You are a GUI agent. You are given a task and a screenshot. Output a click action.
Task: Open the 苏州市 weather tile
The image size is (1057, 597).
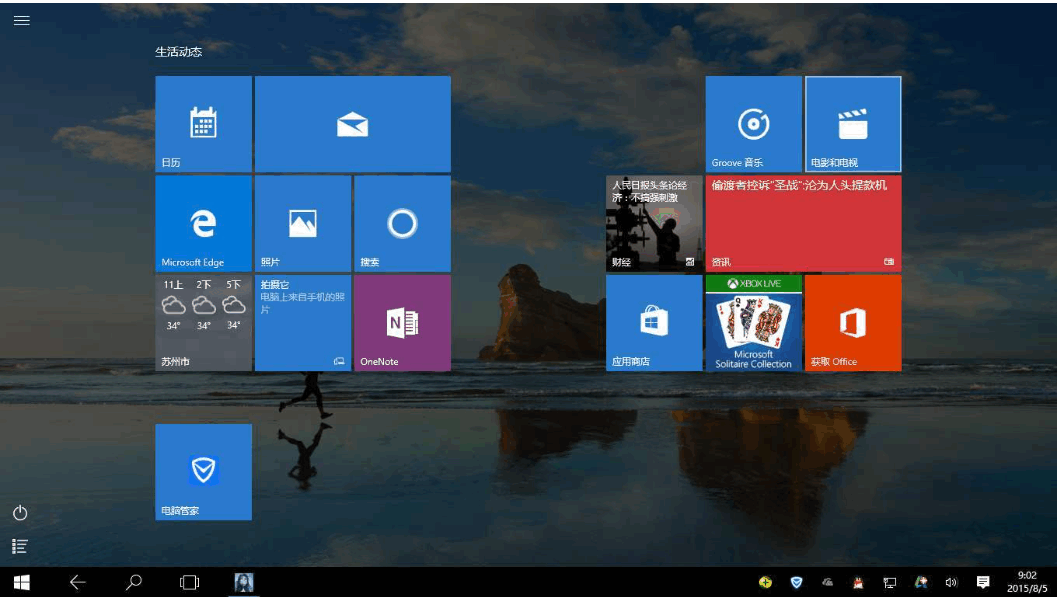point(204,323)
